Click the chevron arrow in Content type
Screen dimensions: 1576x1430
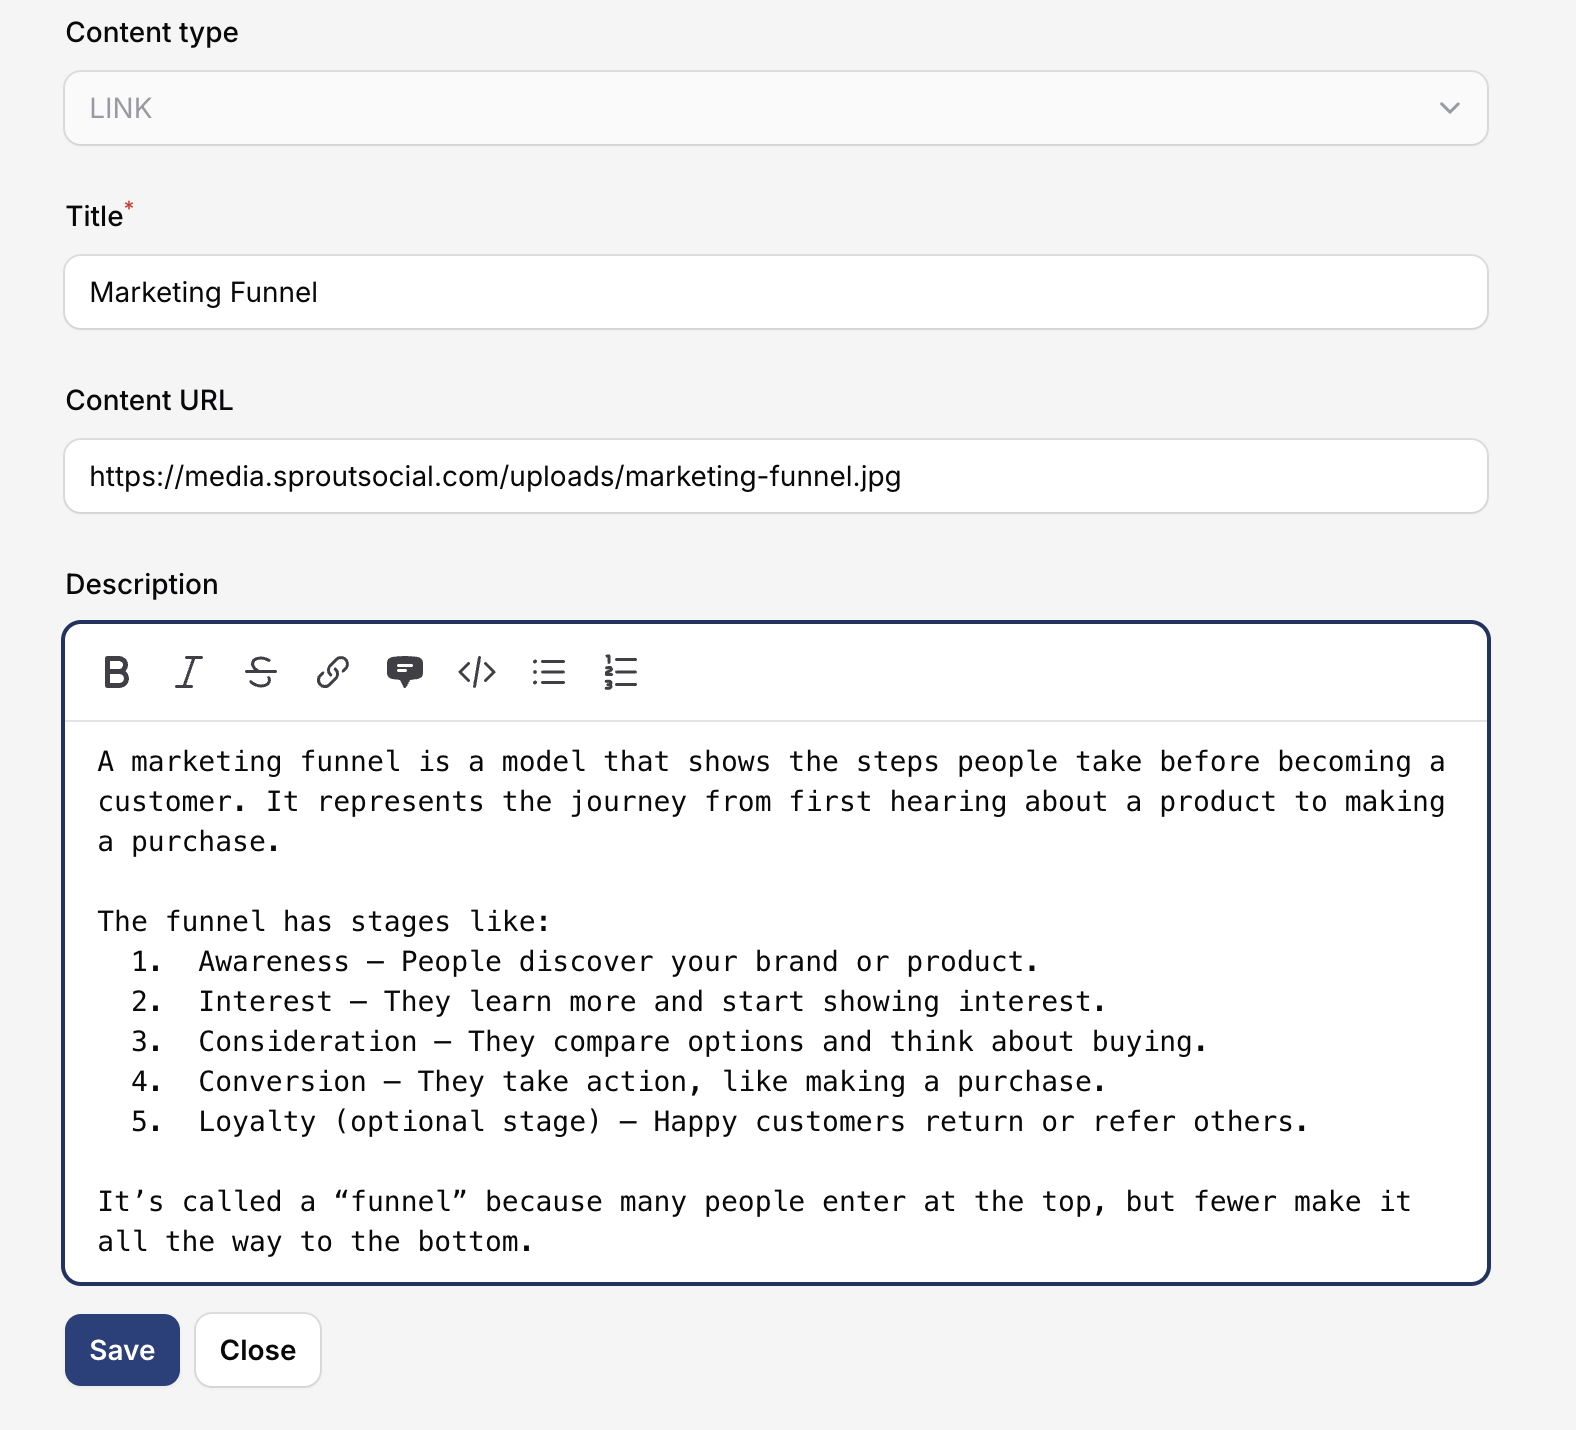(x=1449, y=108)
